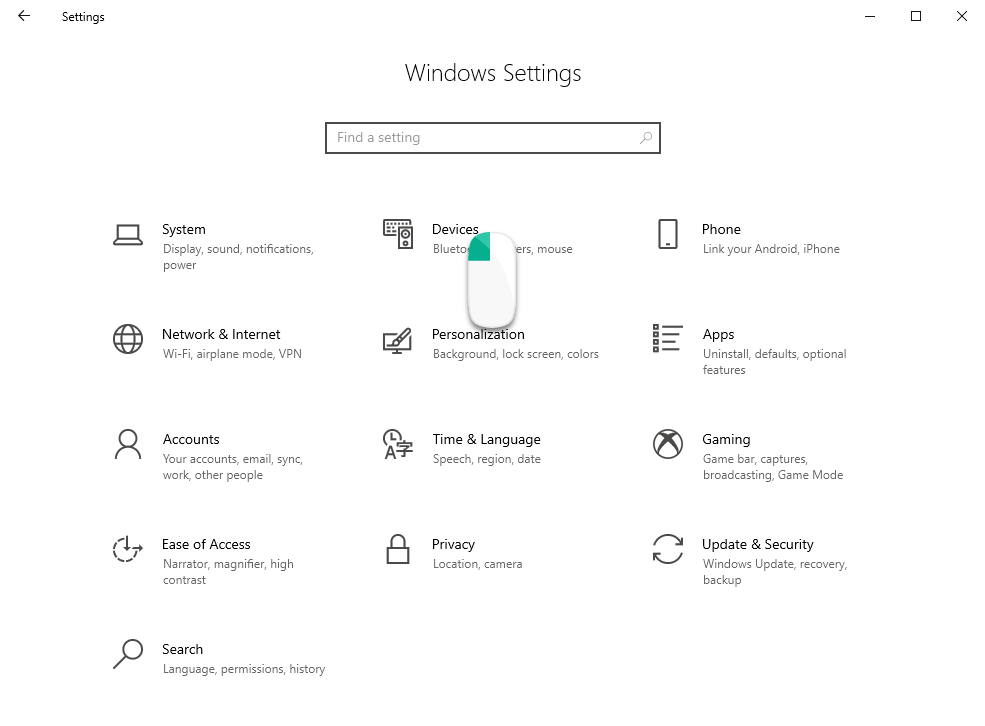Click the Update & Security refresh icon
Viewport: 985px width, 726px height.
pos(668,549)
